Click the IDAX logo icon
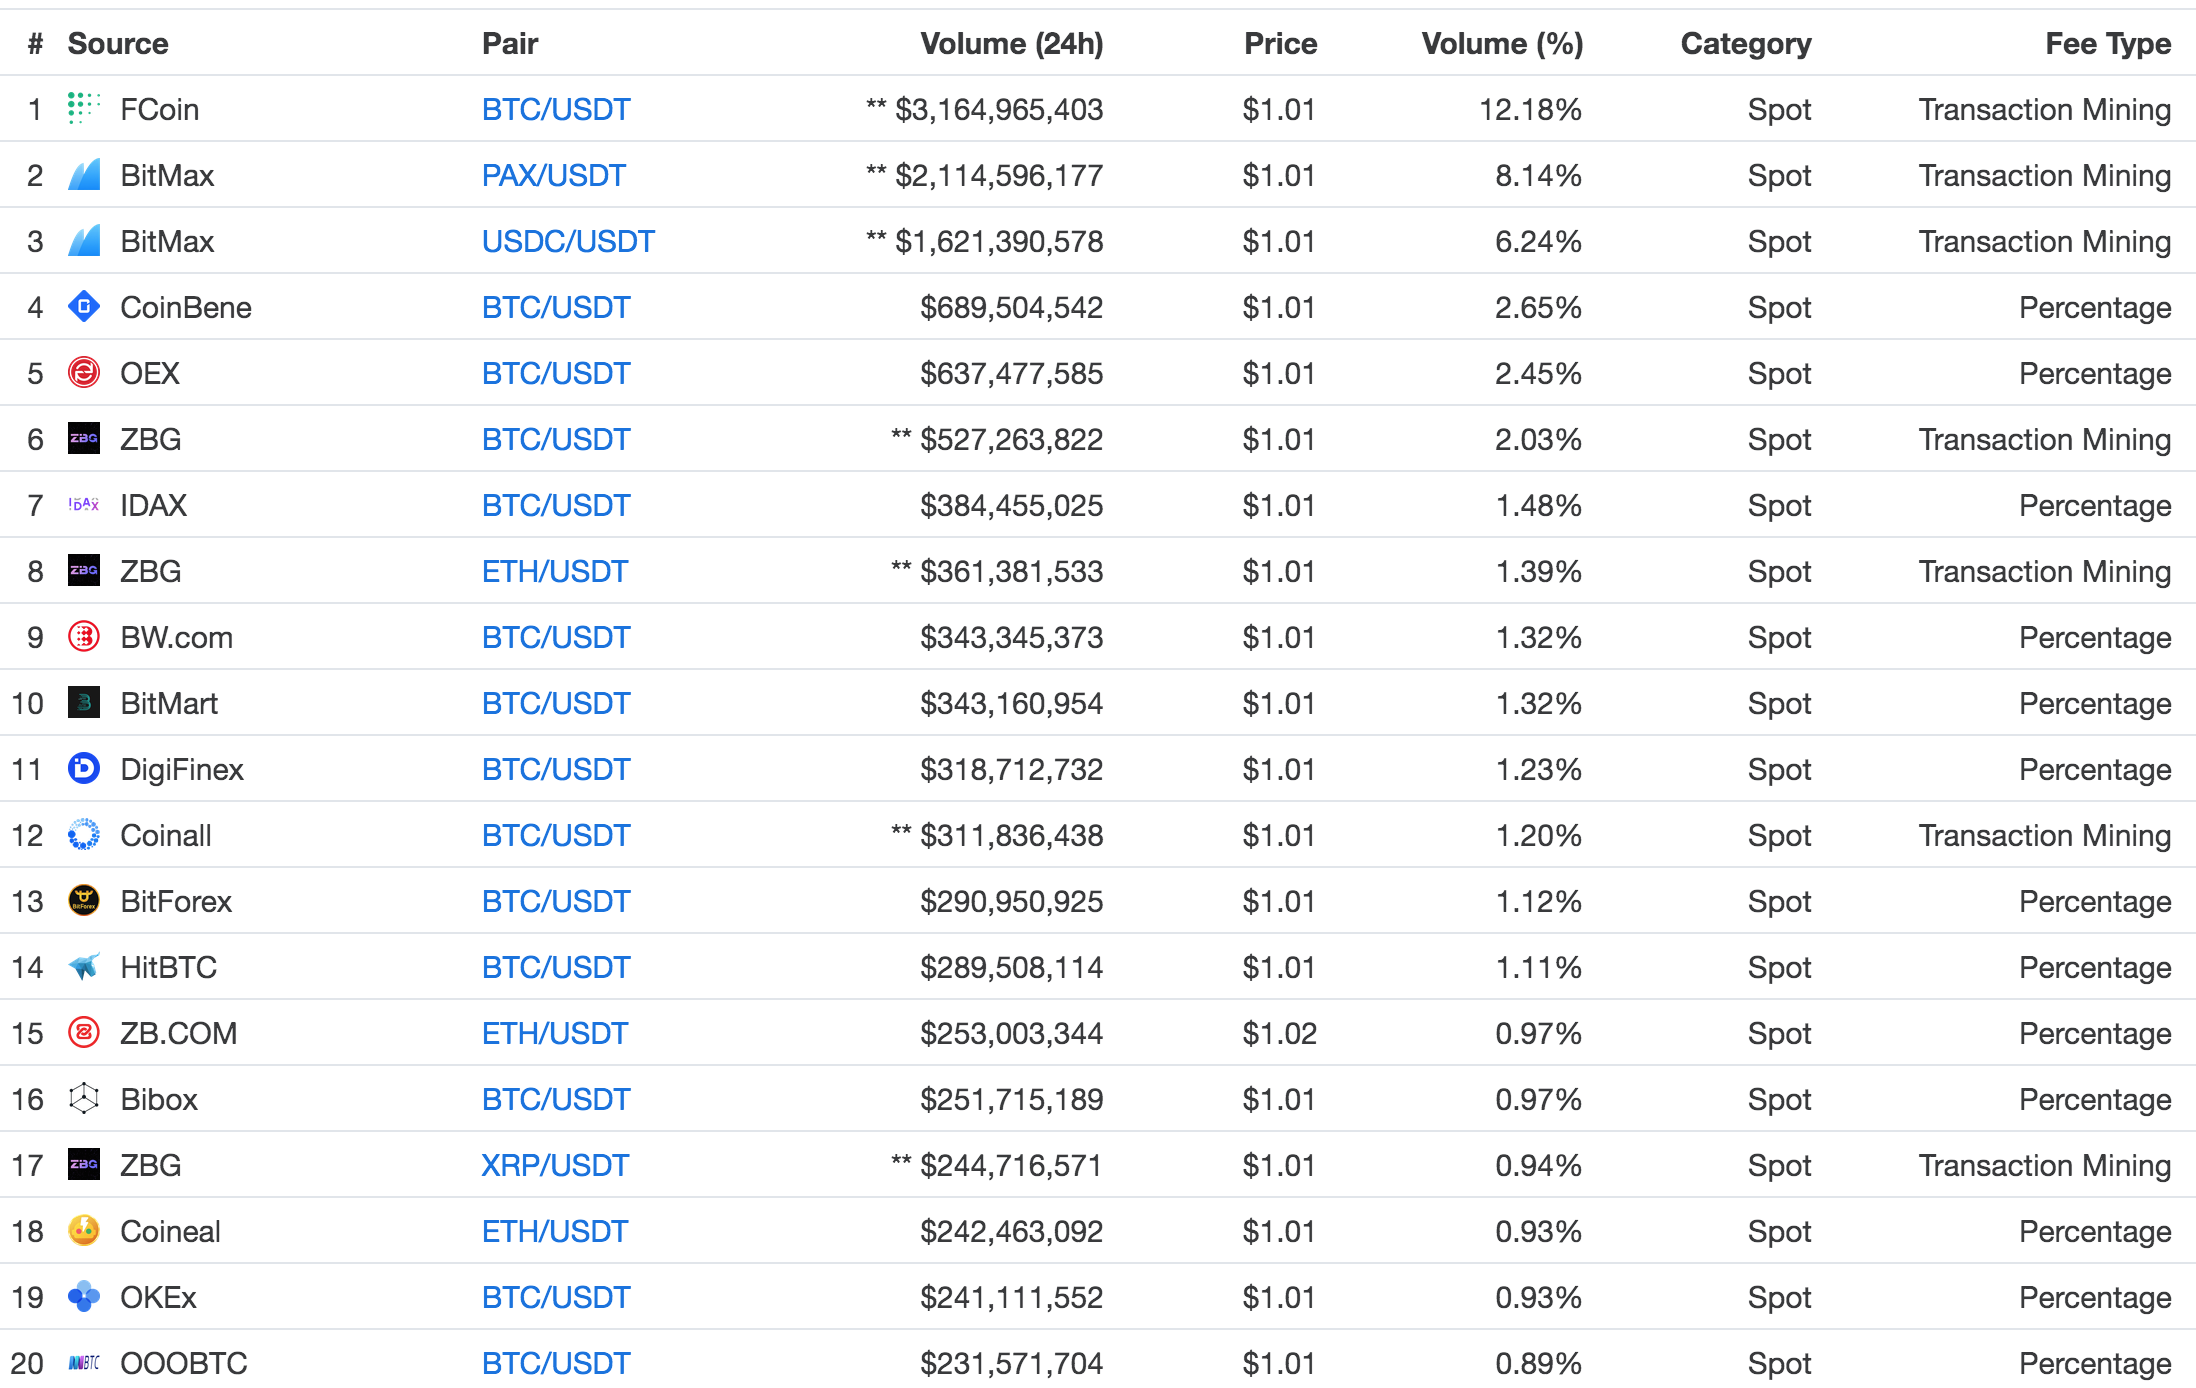 click(84, 504)
